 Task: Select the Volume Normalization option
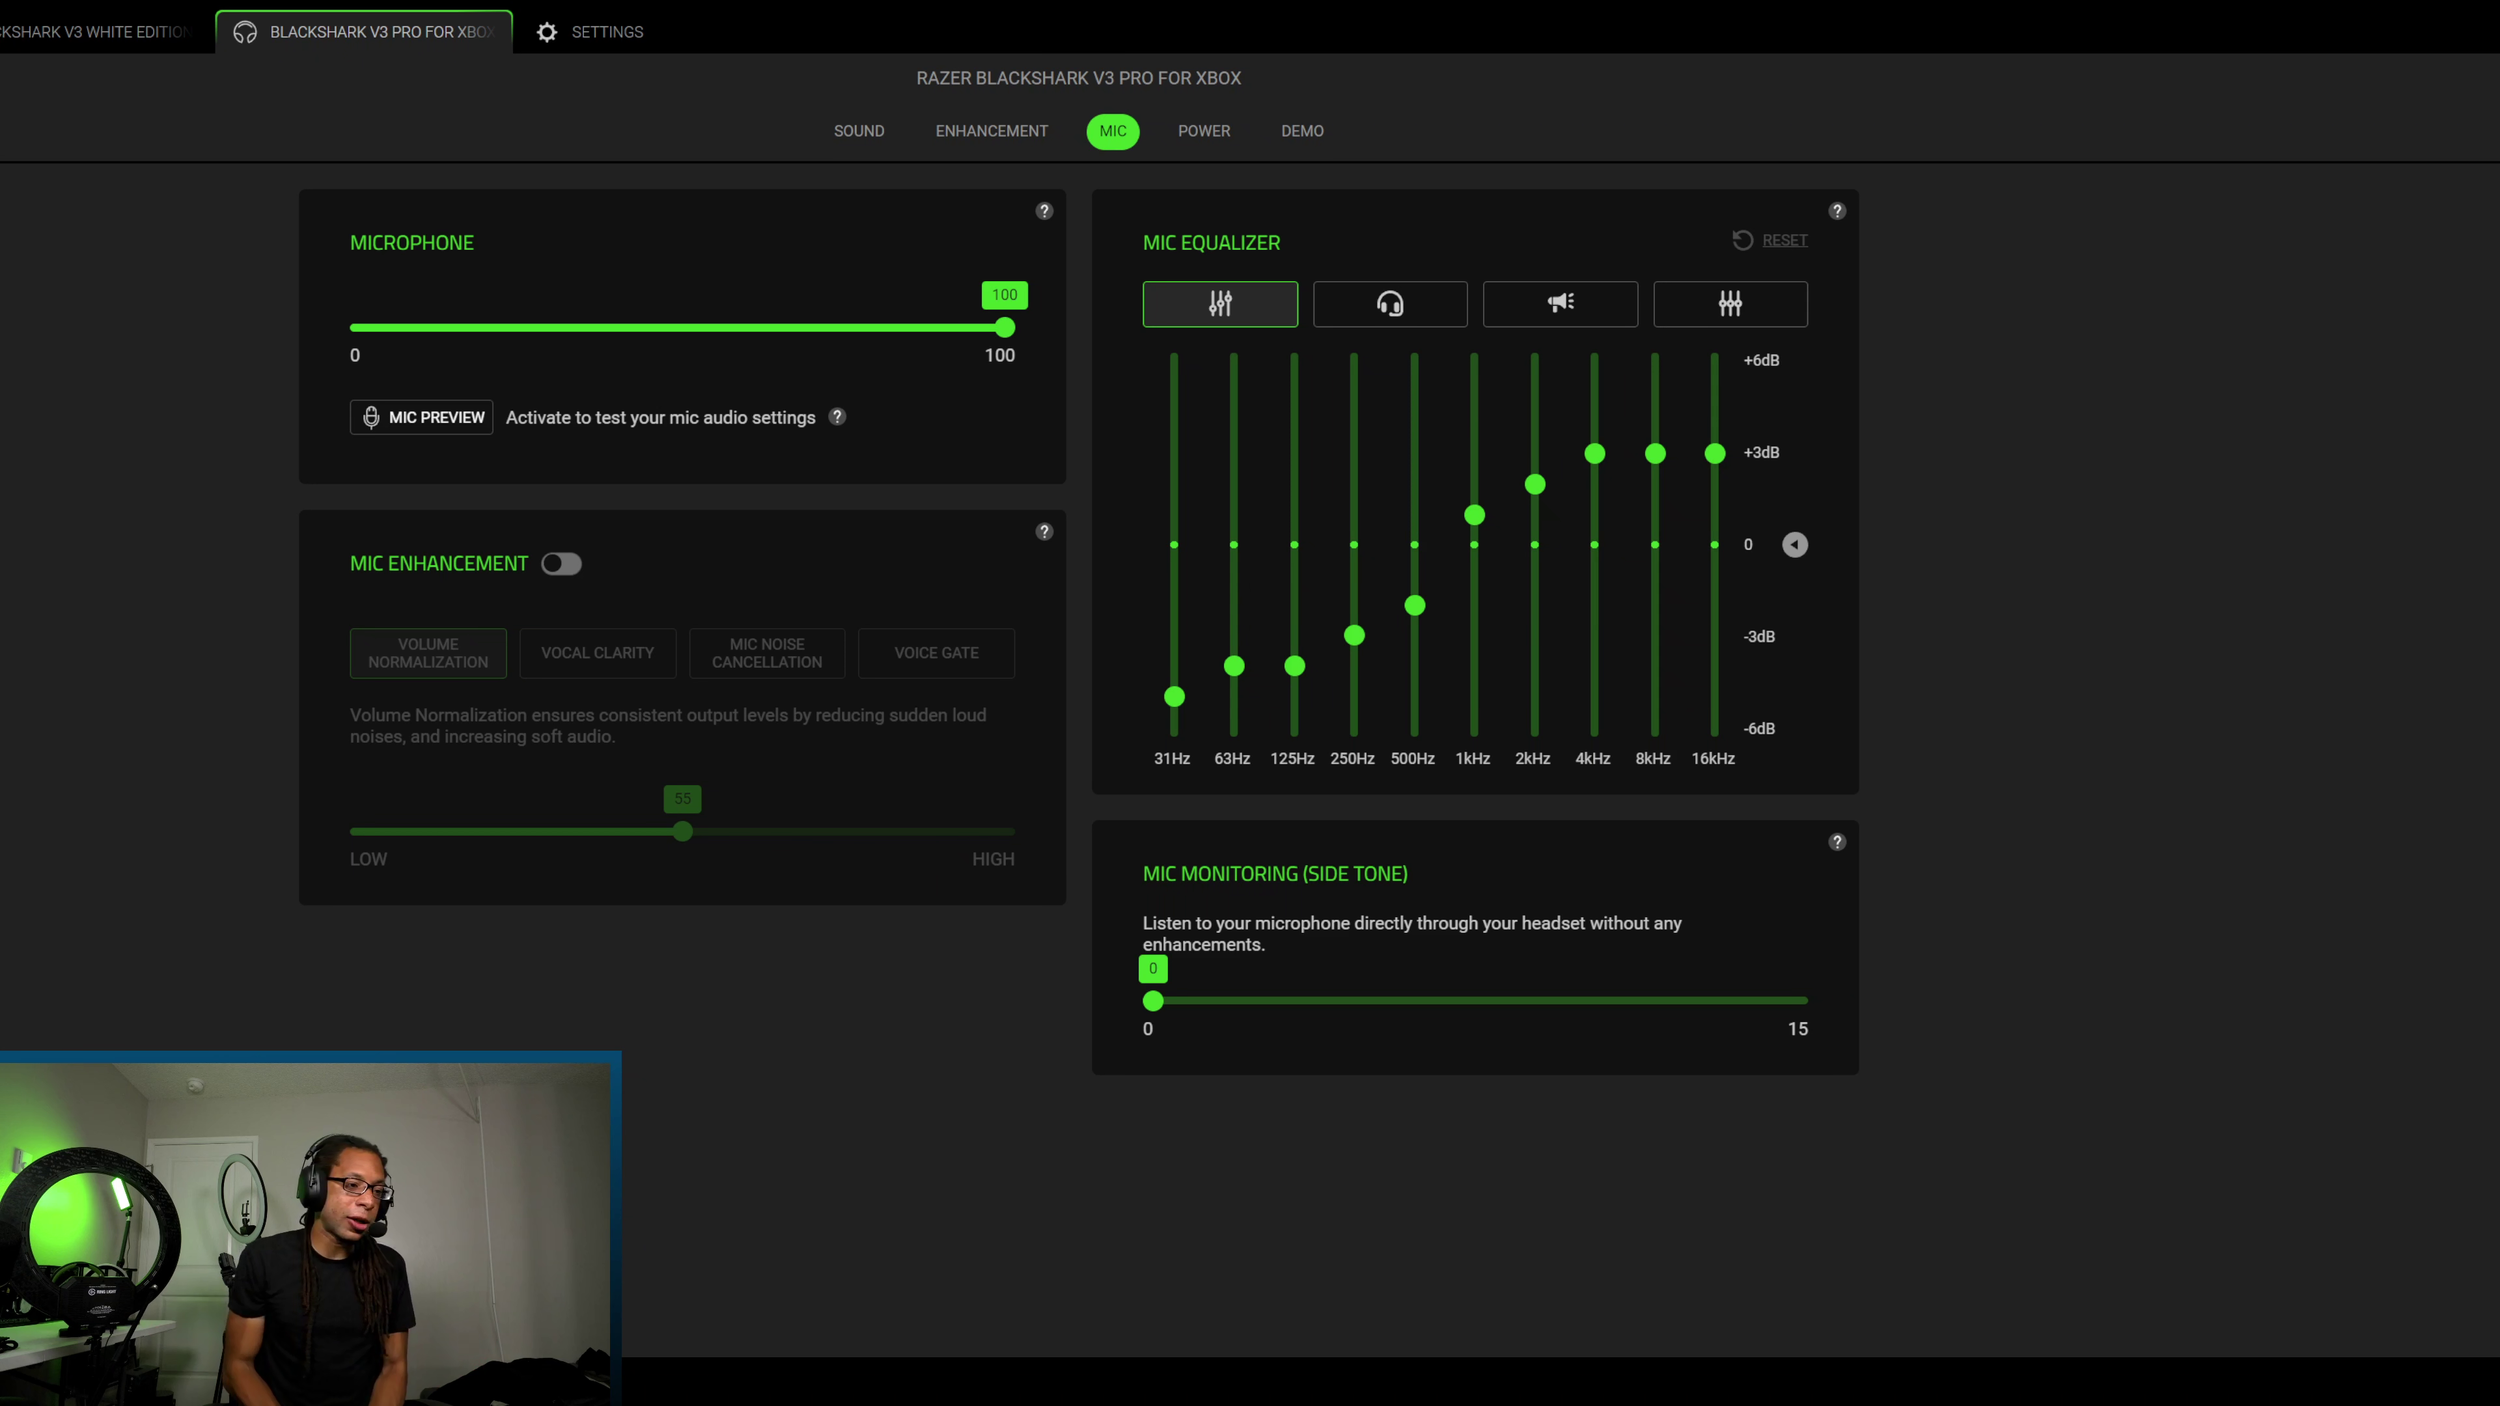tap(428, 653)
